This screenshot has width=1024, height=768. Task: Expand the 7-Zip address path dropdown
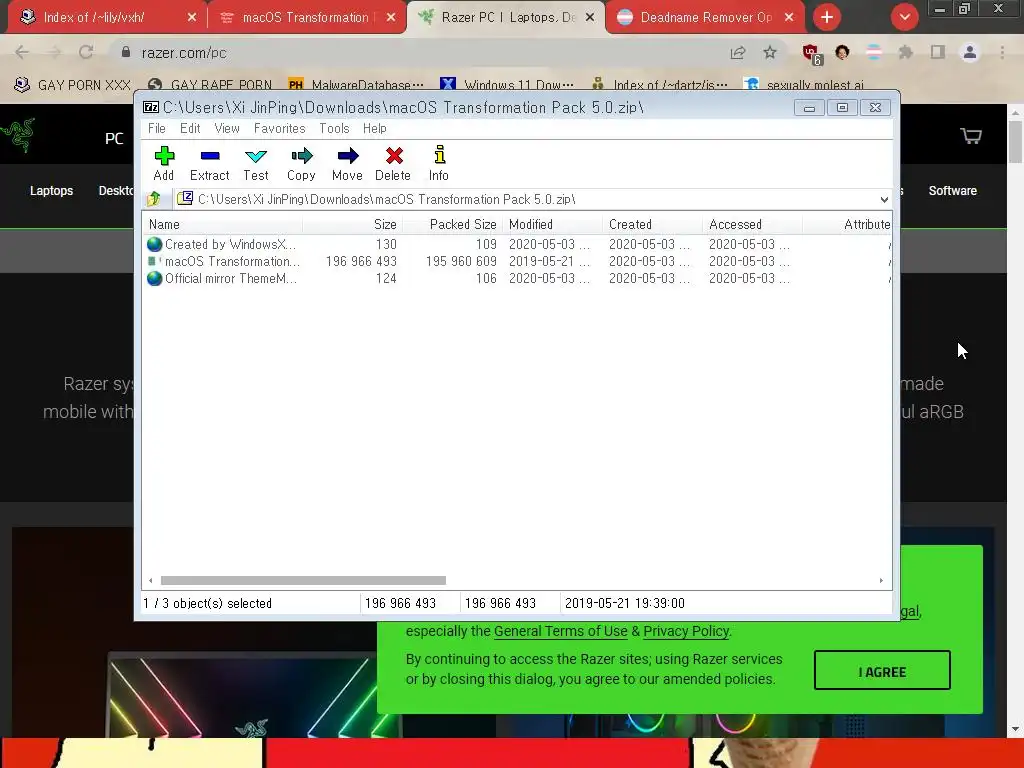pos(884,199)
